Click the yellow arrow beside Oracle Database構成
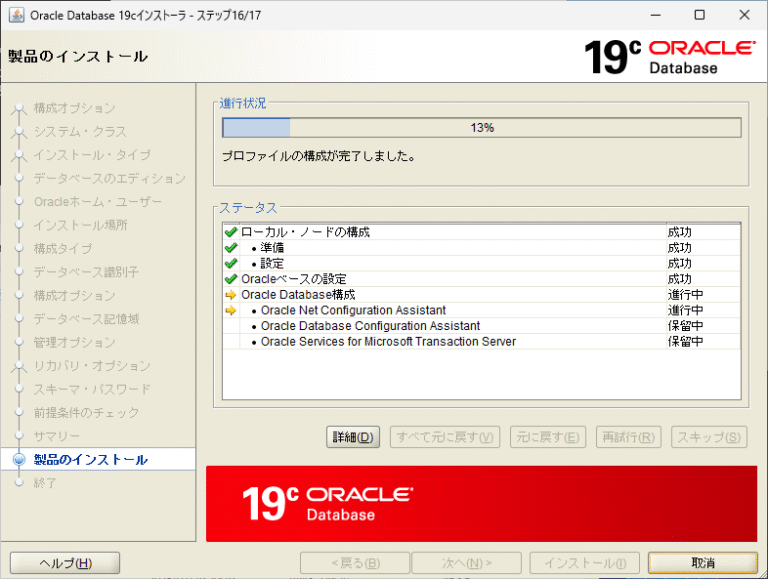Viewport: 768px width, 579px height. [x=231, y=294]
